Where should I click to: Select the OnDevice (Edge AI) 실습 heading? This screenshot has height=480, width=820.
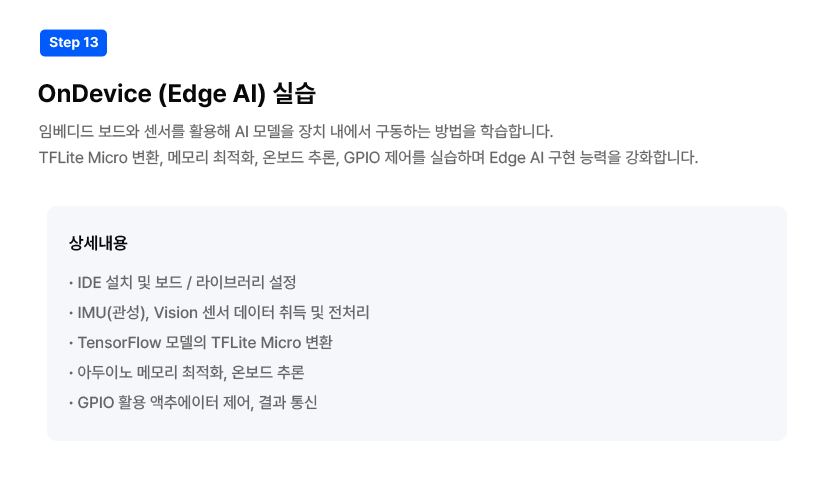177,94
